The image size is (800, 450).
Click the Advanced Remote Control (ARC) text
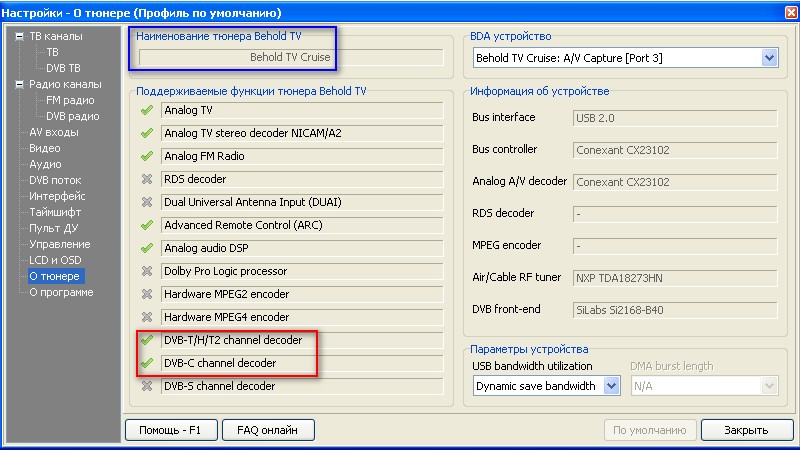tap(243, 225)
